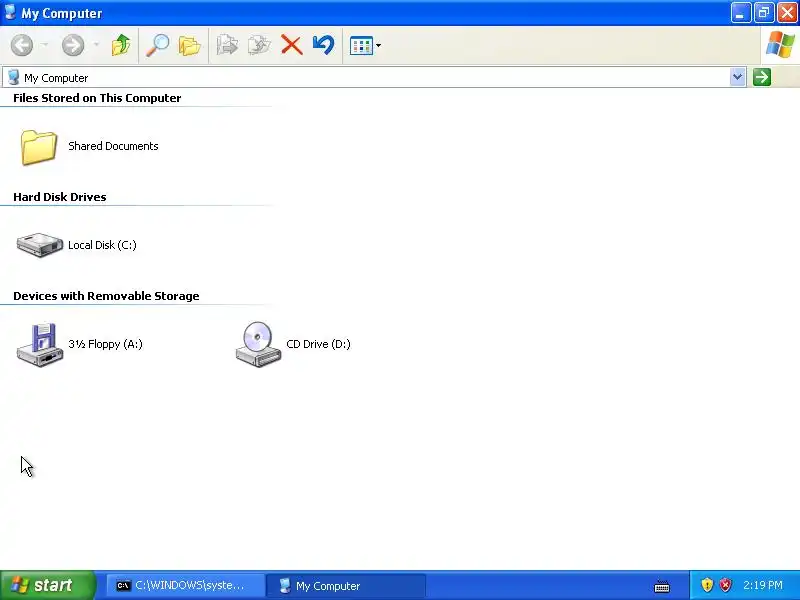
Task: Click the green Go arrow button
Action: tap(762, 77)
